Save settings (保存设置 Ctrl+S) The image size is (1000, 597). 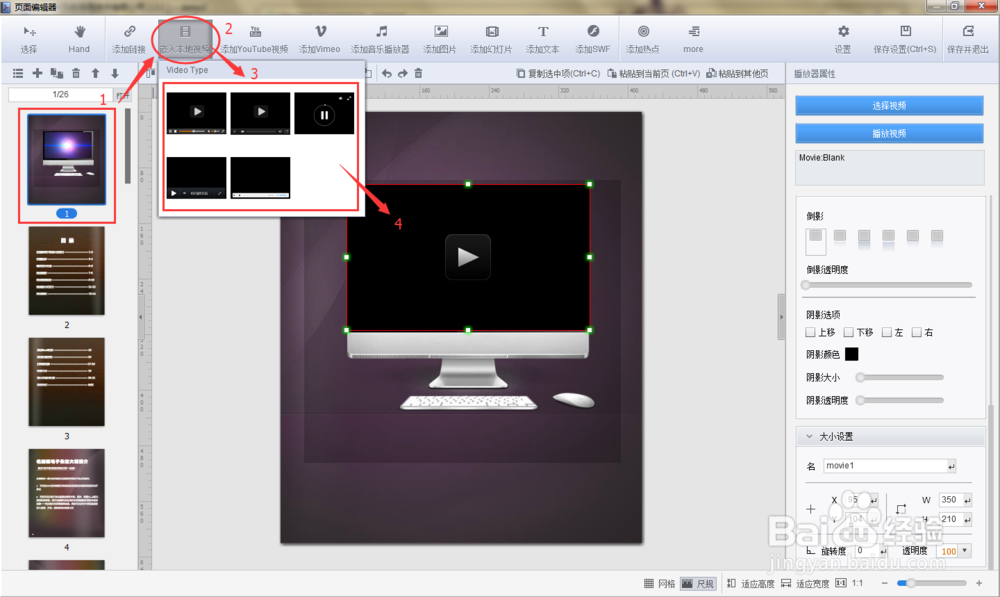pos(905,39)
